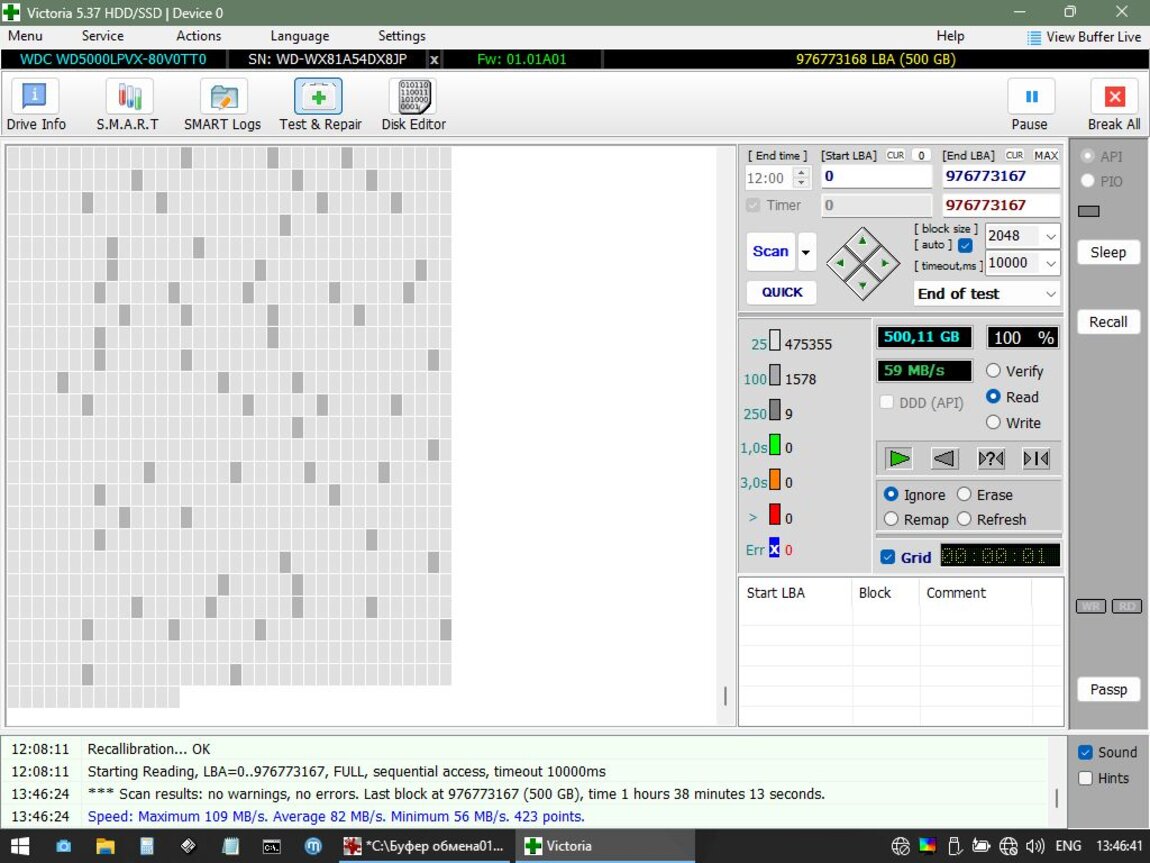This screenshot has width=1150, height=863.
Task: Click the reverse scan arrow button
Action: click(945, 459)
